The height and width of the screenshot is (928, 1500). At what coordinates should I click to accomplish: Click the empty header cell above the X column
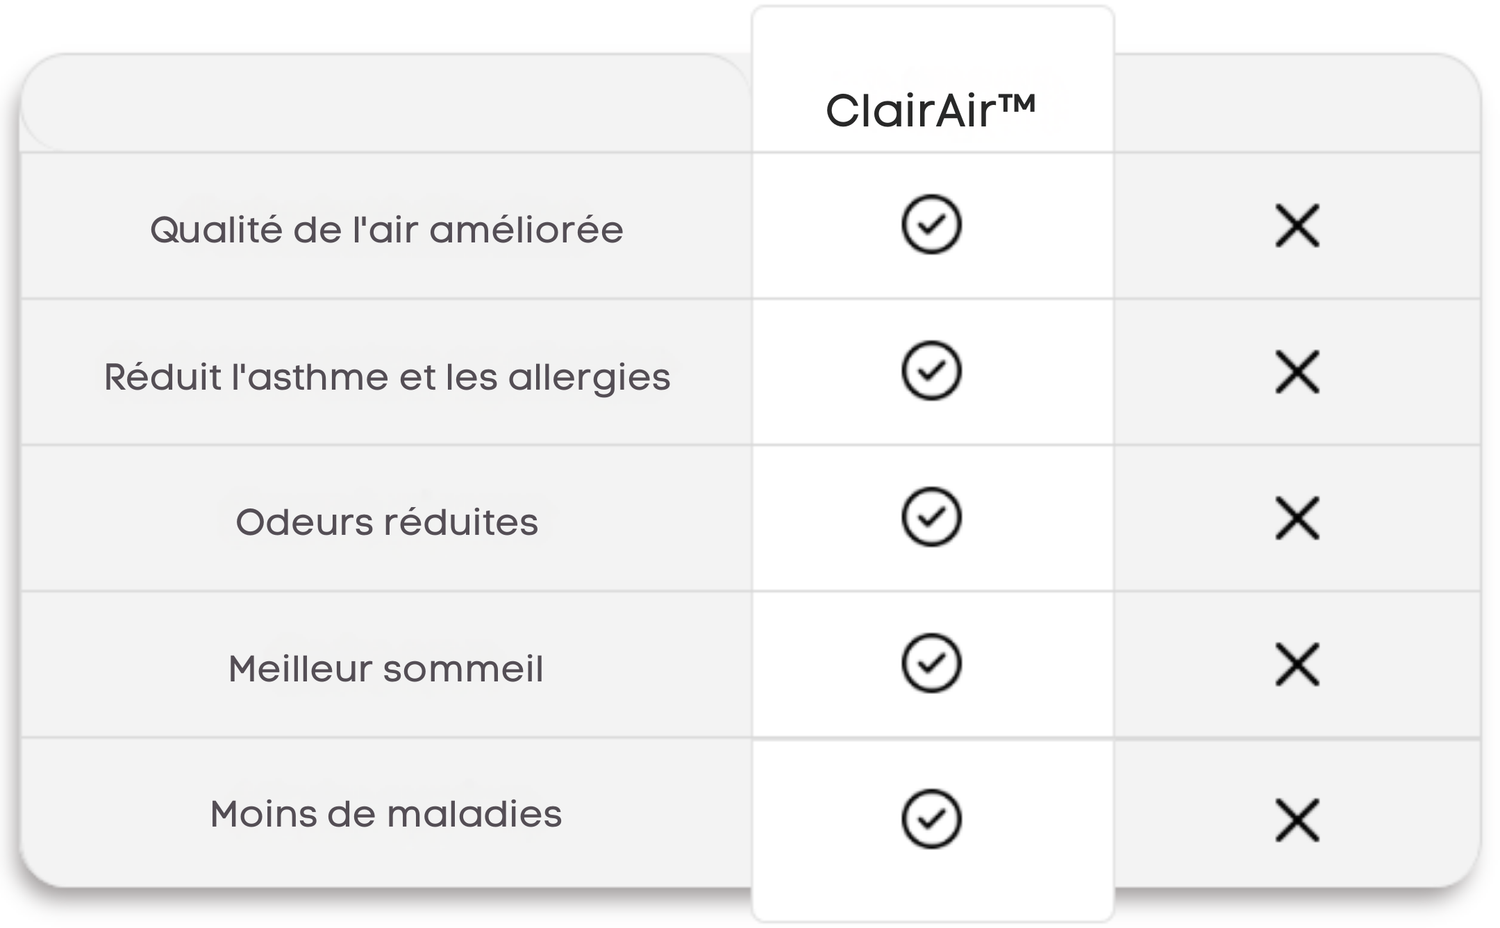[x=1297, y=105]
